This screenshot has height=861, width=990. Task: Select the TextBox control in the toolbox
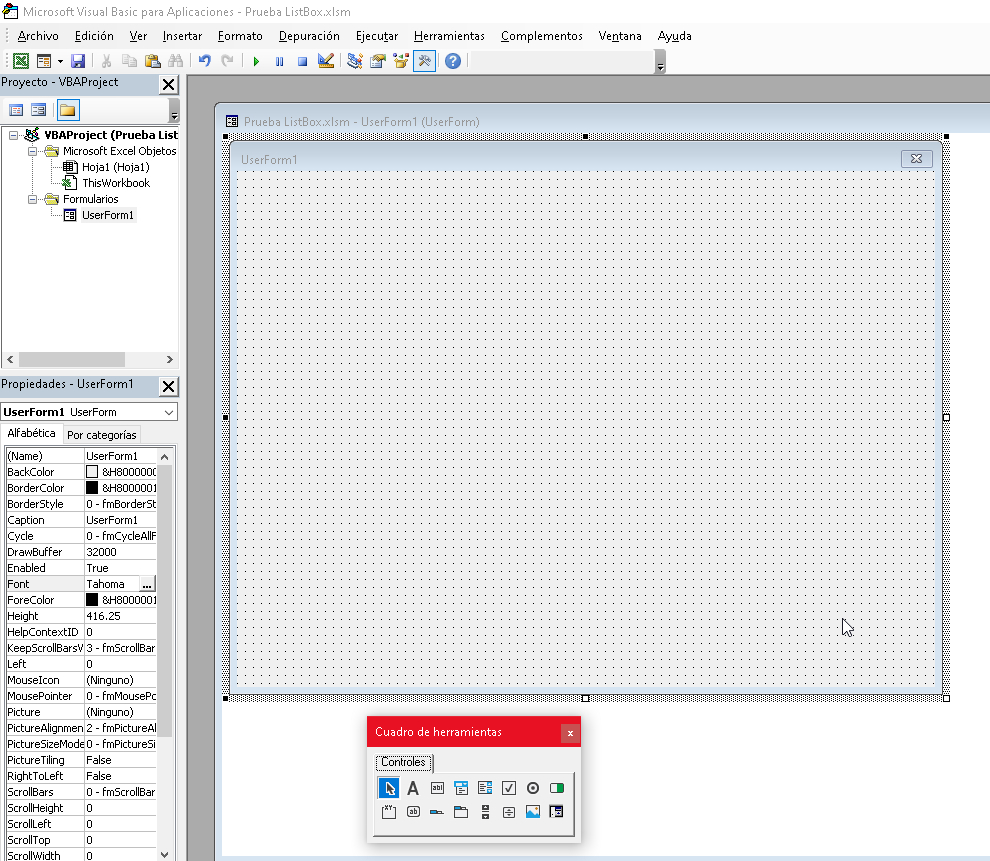436,787
